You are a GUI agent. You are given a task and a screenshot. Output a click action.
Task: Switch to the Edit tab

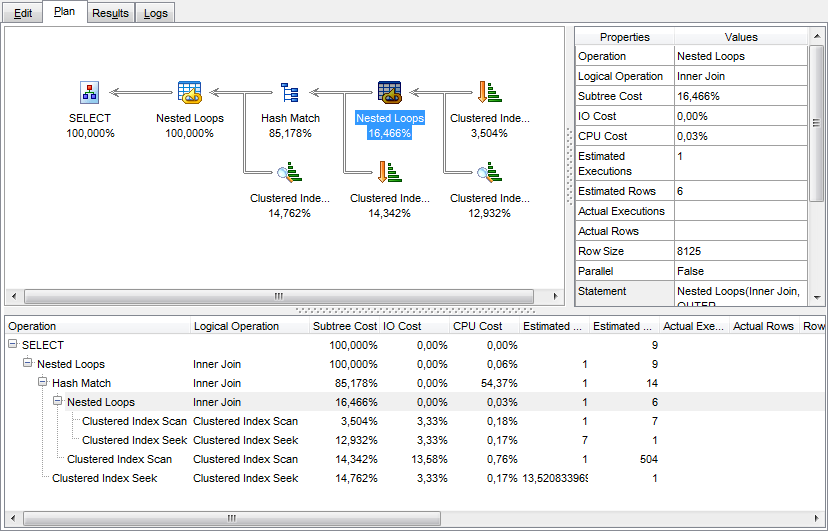23,13
